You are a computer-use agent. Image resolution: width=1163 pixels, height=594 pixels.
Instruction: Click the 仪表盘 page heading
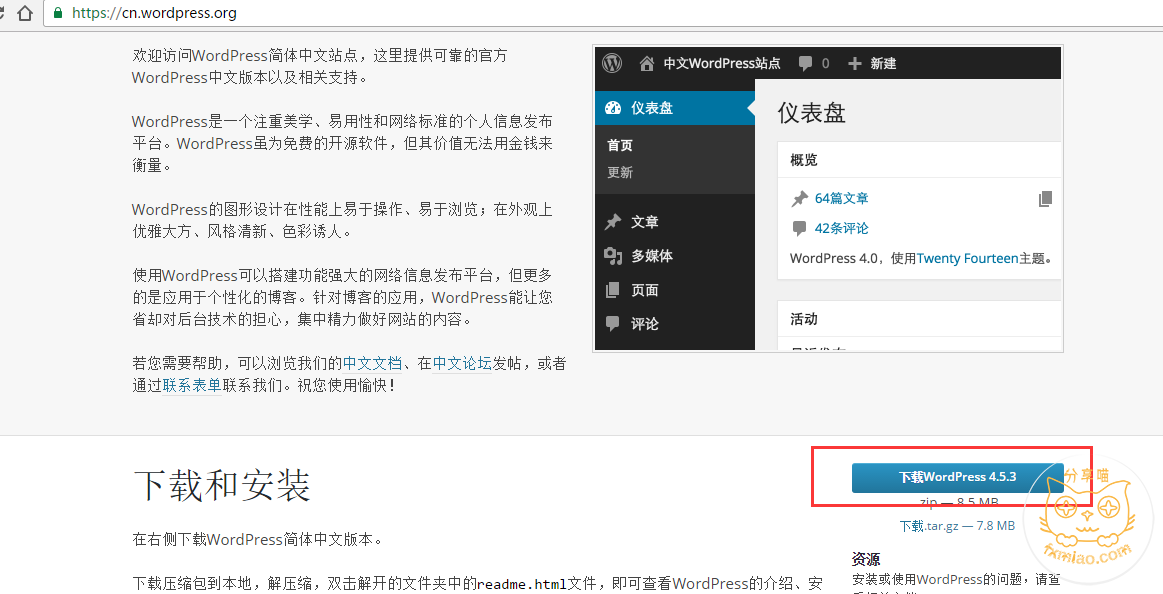(811, 113)
